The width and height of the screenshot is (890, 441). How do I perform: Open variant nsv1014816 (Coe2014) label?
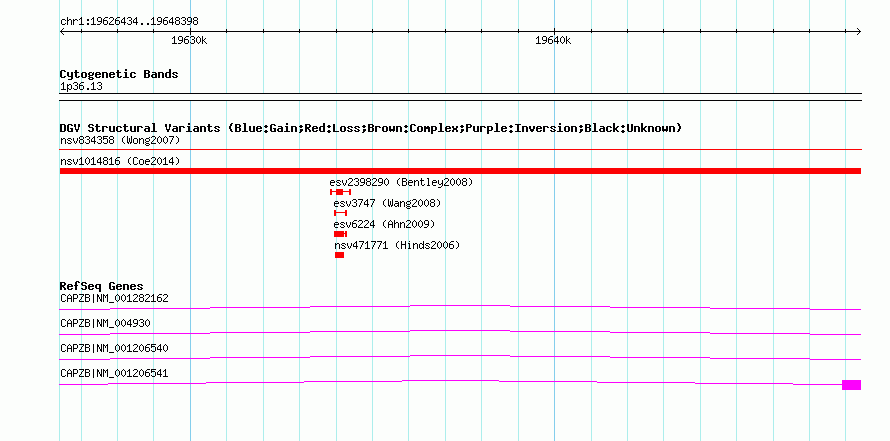click(120, 161)
